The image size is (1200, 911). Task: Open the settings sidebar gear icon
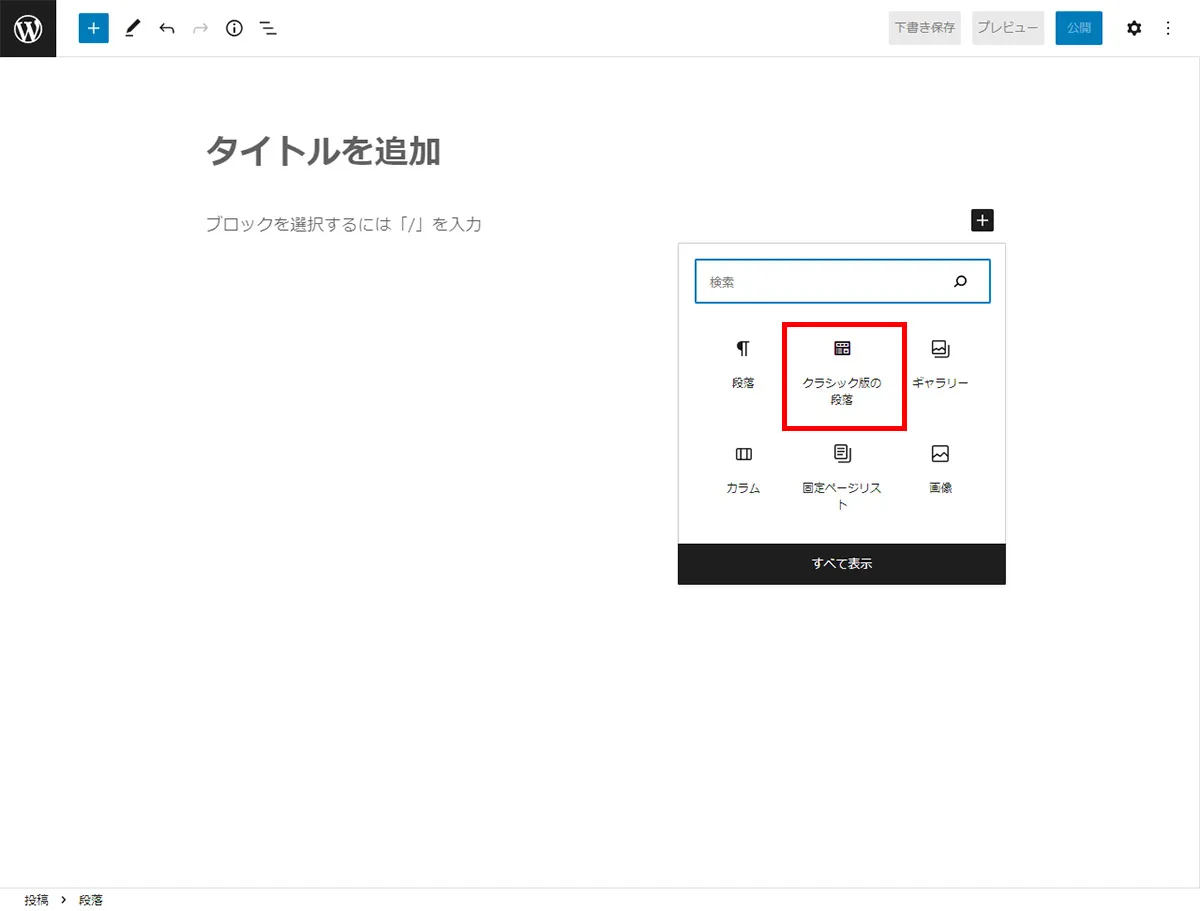(1134, 28)
